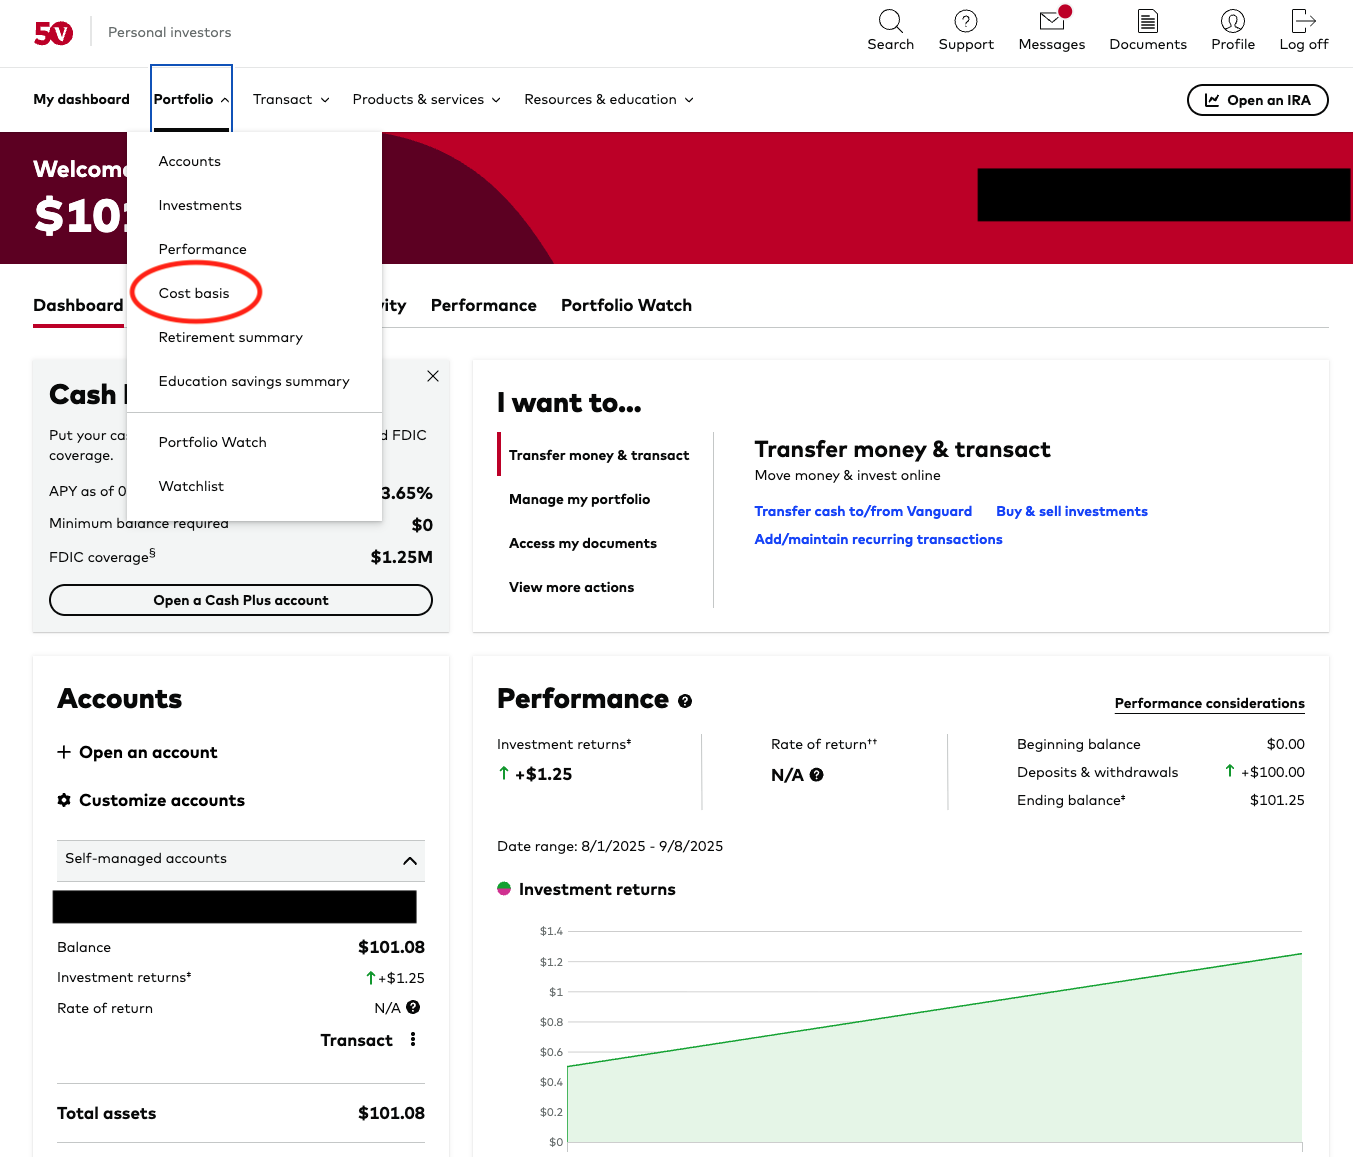The width and height of the screenshot is (1353, 1157).
Task: Click the Ending balance $101.25 value
Action: coord(1277,800)
